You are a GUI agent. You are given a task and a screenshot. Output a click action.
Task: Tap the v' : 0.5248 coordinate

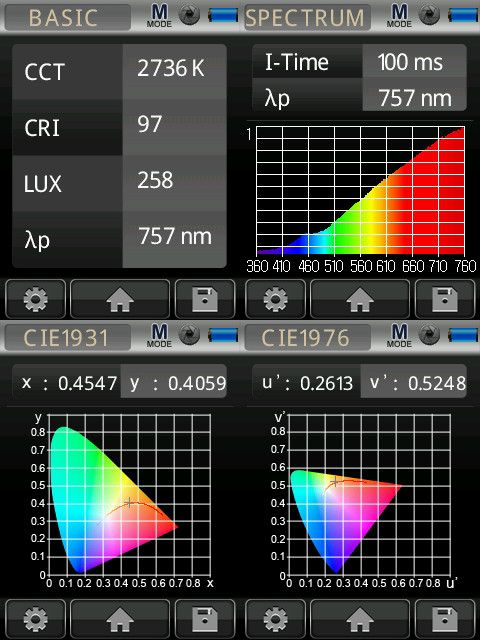[413, 381]
